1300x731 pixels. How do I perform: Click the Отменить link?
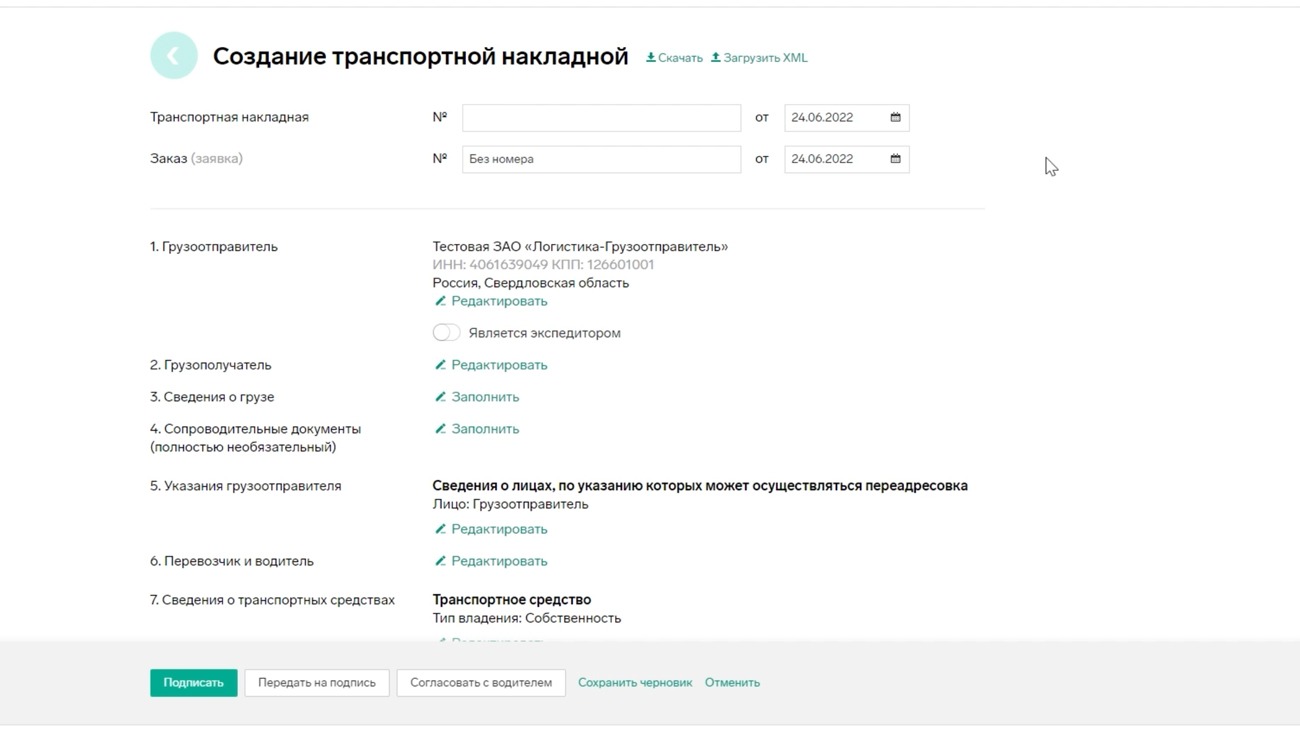point(732,683)
